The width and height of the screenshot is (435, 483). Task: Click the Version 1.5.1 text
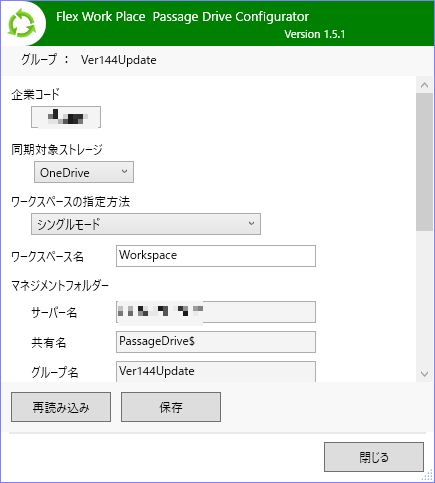(x=315, y=34)
